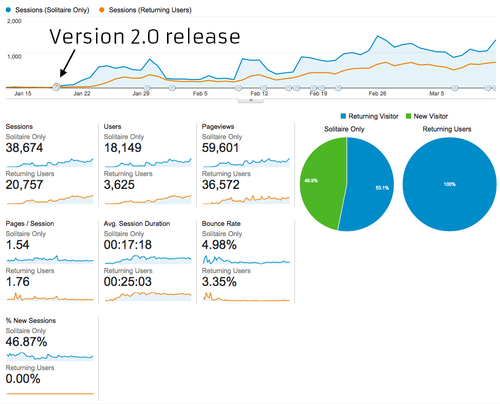Select the Returning Users bounce rate 3.35%
500x404 pixels.
(219, 282)
